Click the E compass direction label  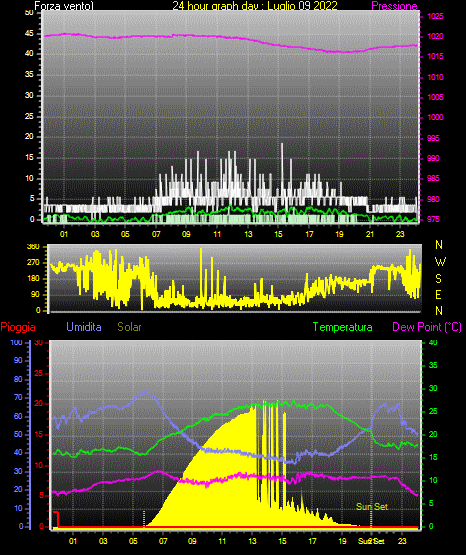438,294
